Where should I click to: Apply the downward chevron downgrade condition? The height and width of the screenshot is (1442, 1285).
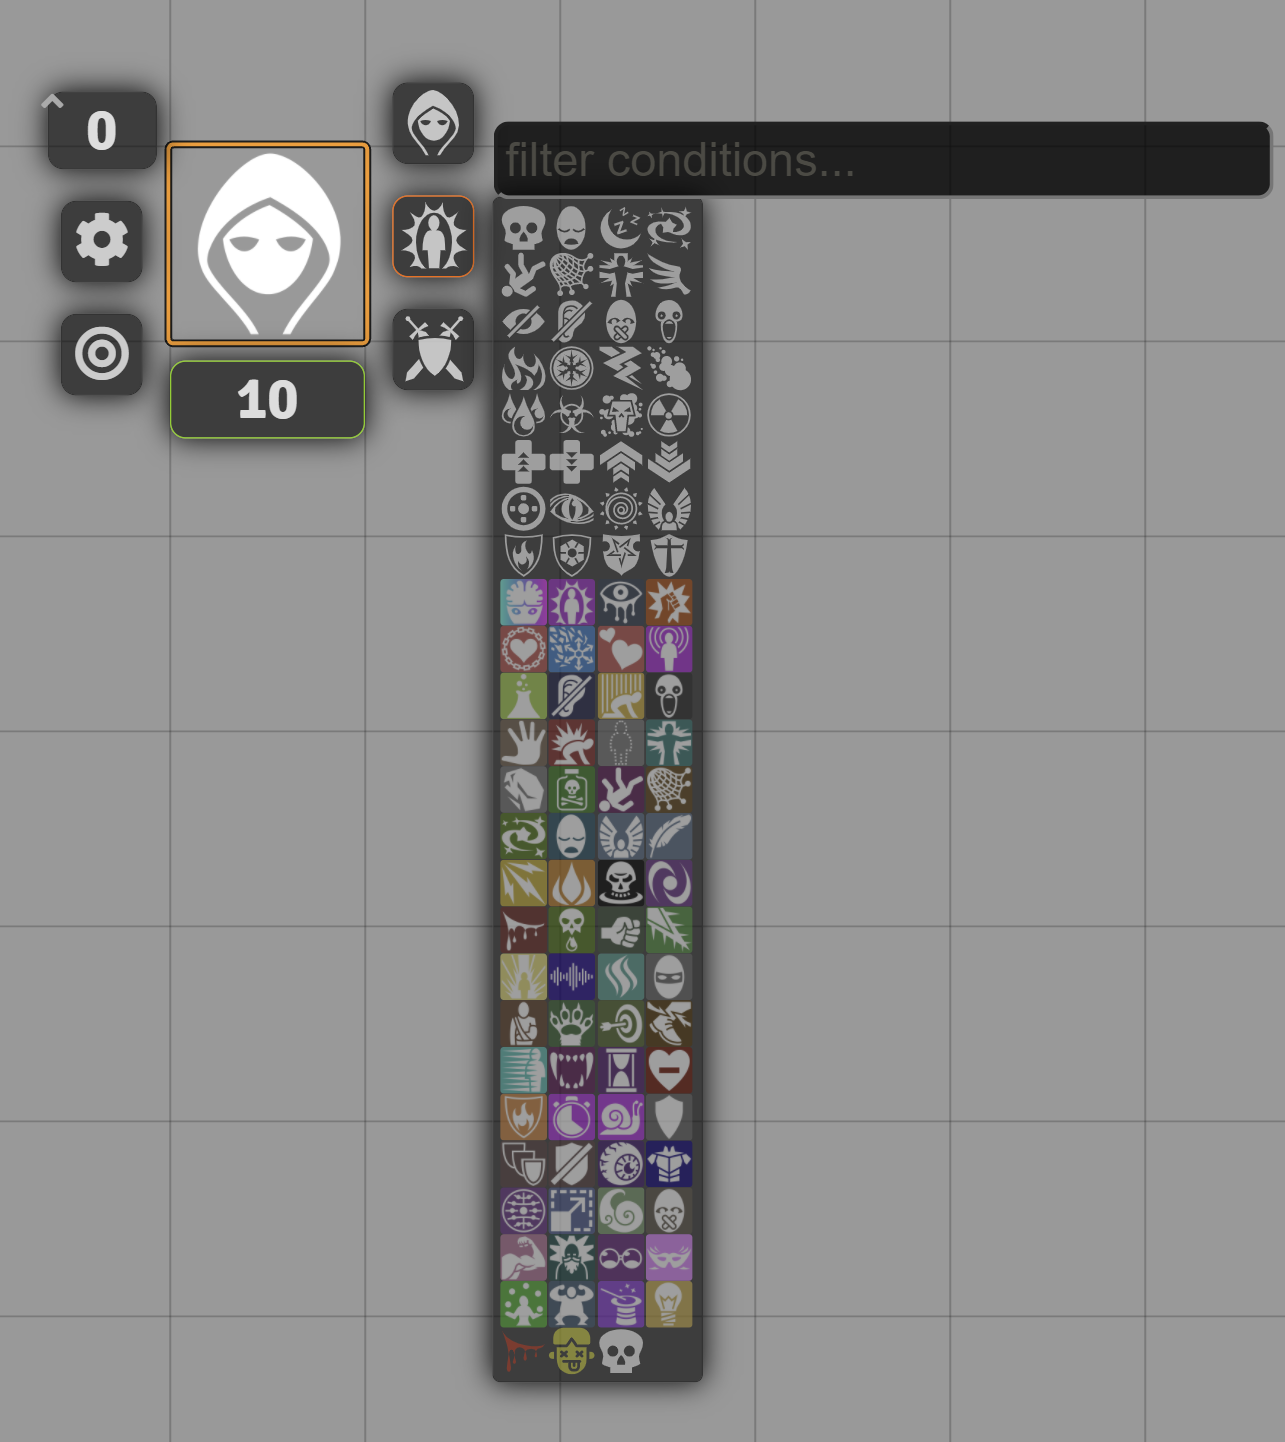click(668, 462)
